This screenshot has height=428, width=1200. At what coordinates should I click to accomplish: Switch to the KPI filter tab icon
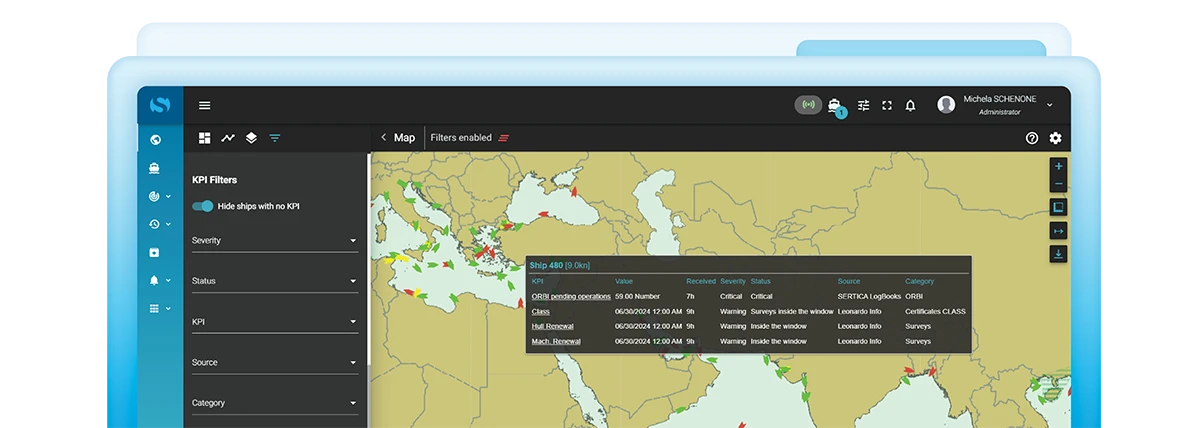(x=275, y=138)
